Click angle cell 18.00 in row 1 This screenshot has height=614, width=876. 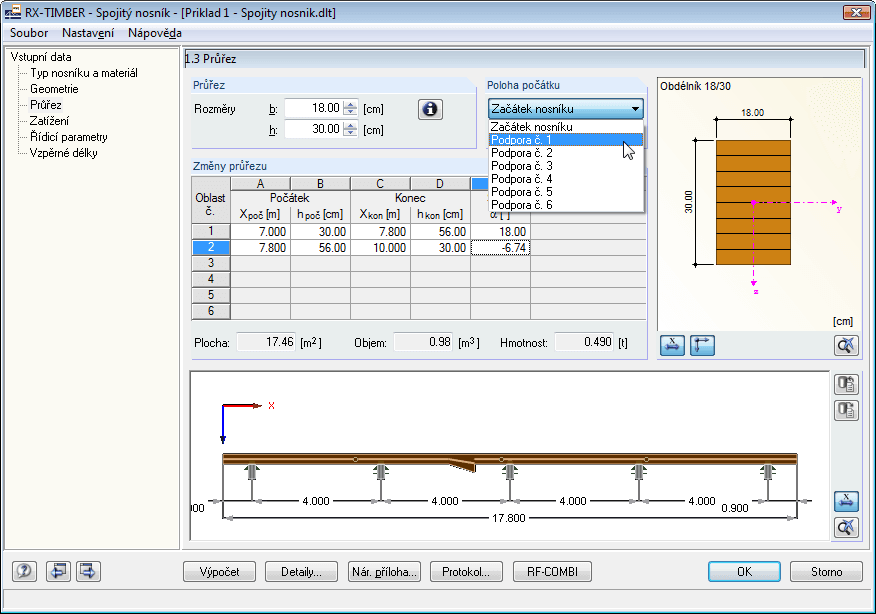coord(500,232)
